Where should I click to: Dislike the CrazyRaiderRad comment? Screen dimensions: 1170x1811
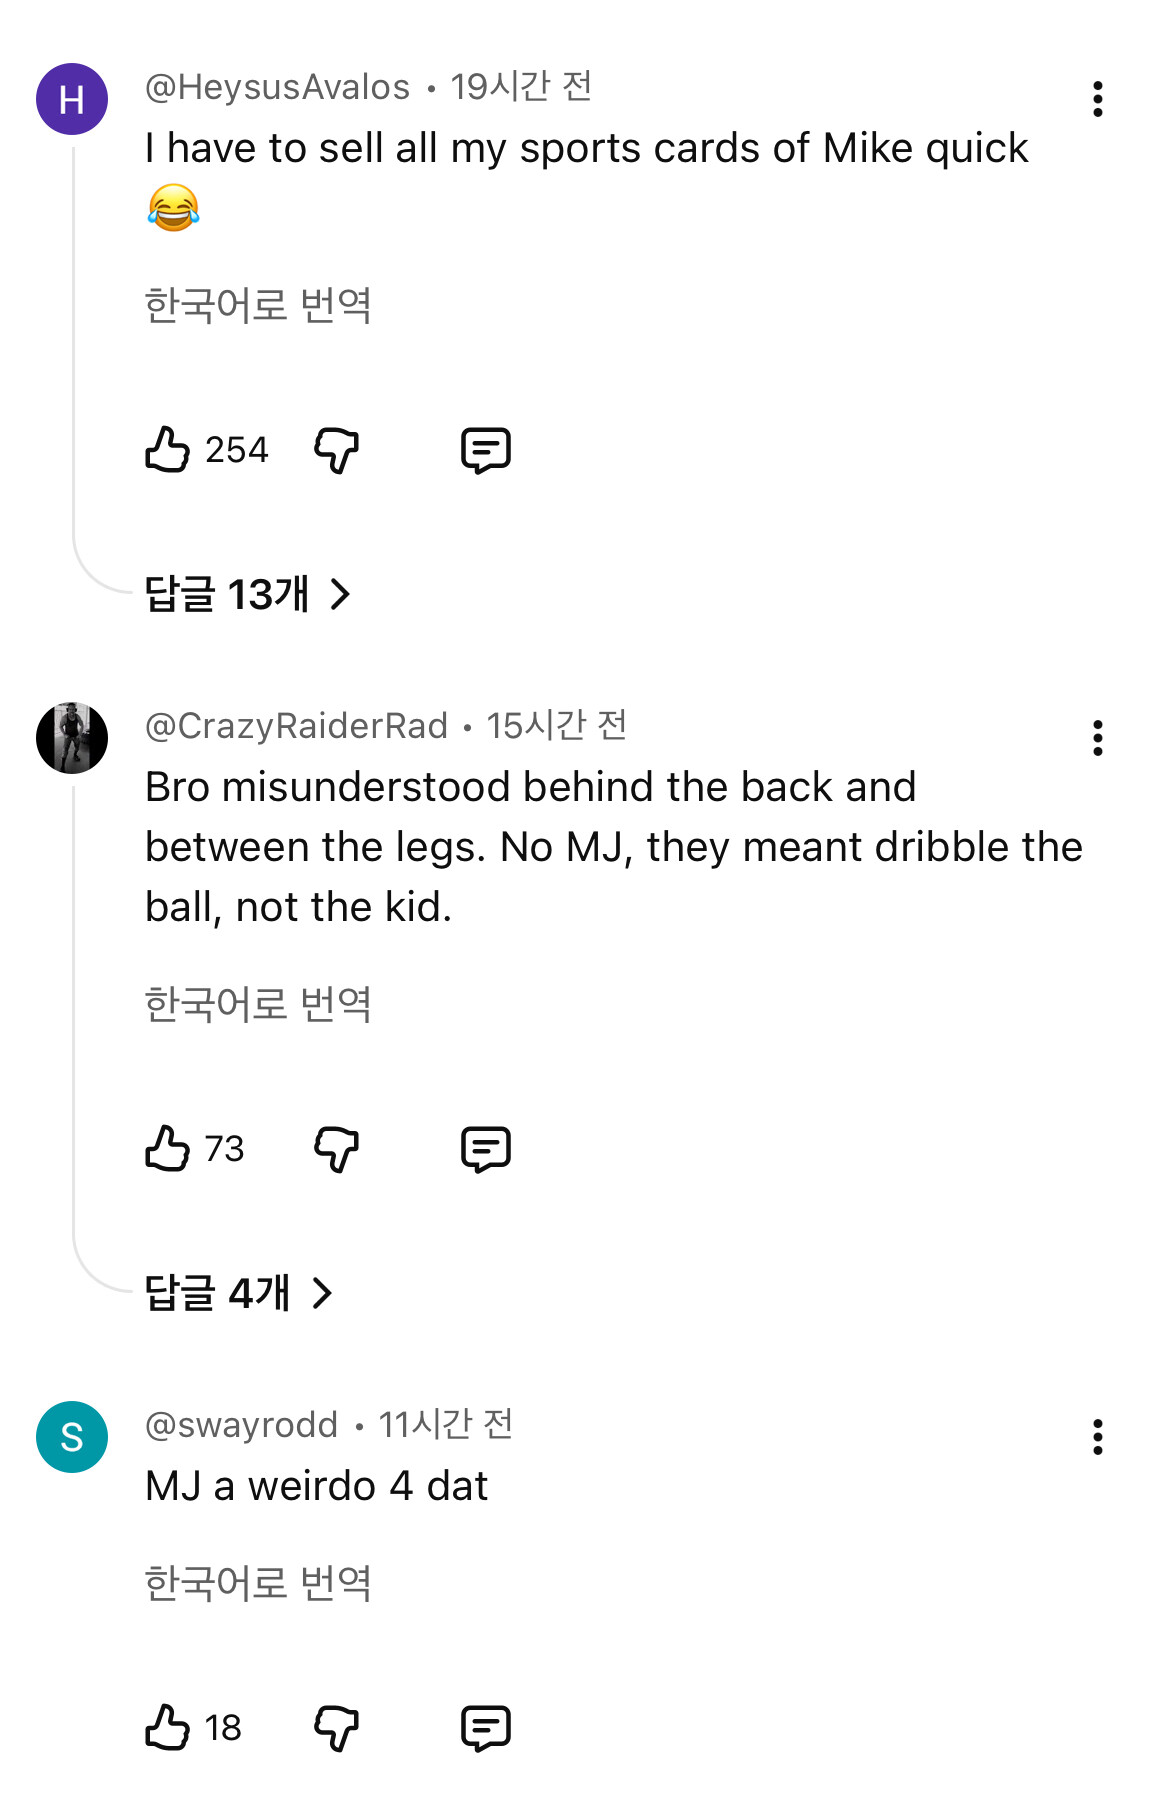(x=336, y=1149)
